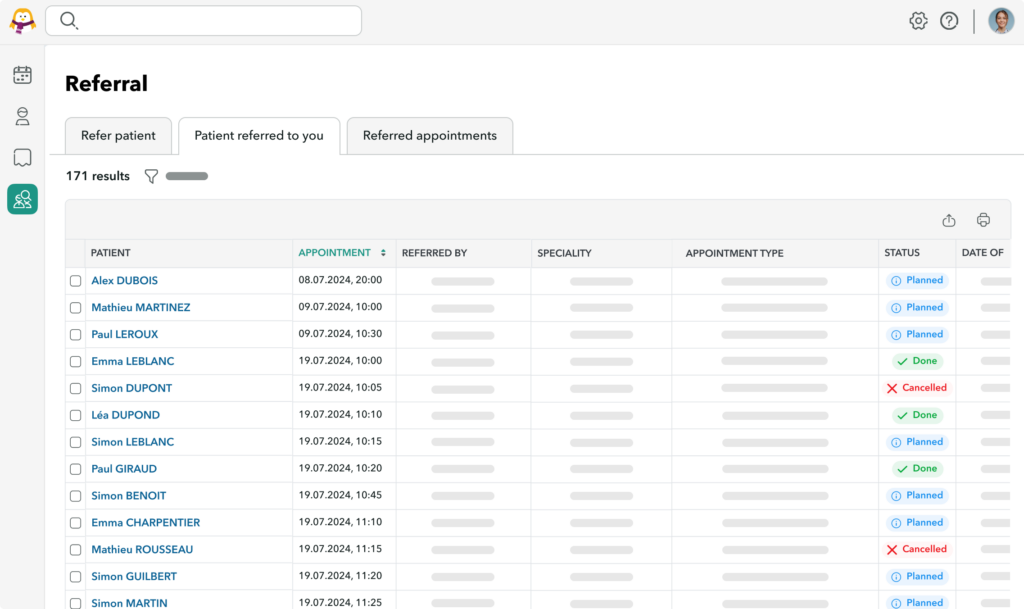Image resolution: width=1024 pixels, height=609 pixels.
Task: Open patient Emma CHARPENTIER link
Action: click(x=146, y=523)
